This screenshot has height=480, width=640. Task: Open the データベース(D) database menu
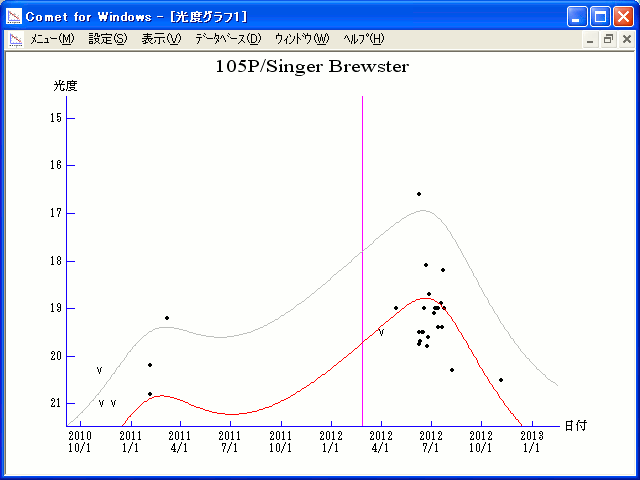(x=228, y=40)
